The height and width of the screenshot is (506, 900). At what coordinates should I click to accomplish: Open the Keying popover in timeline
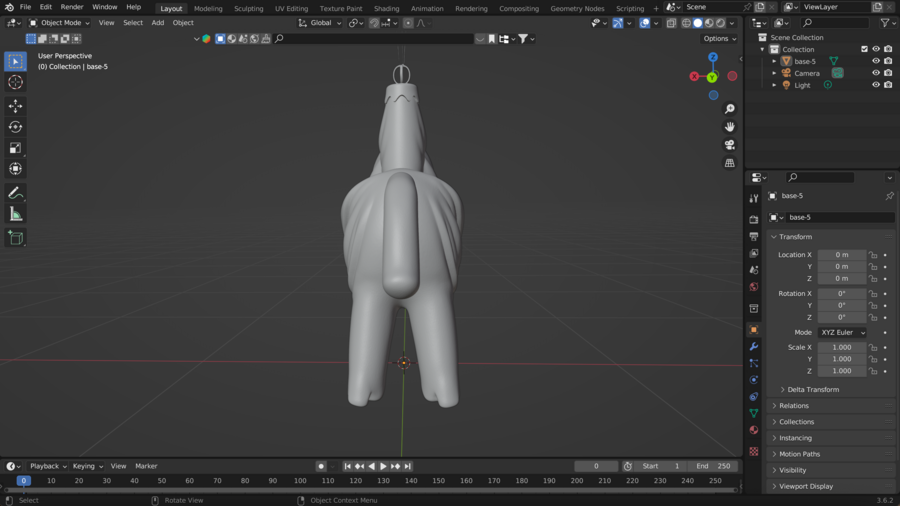(86, 466)
